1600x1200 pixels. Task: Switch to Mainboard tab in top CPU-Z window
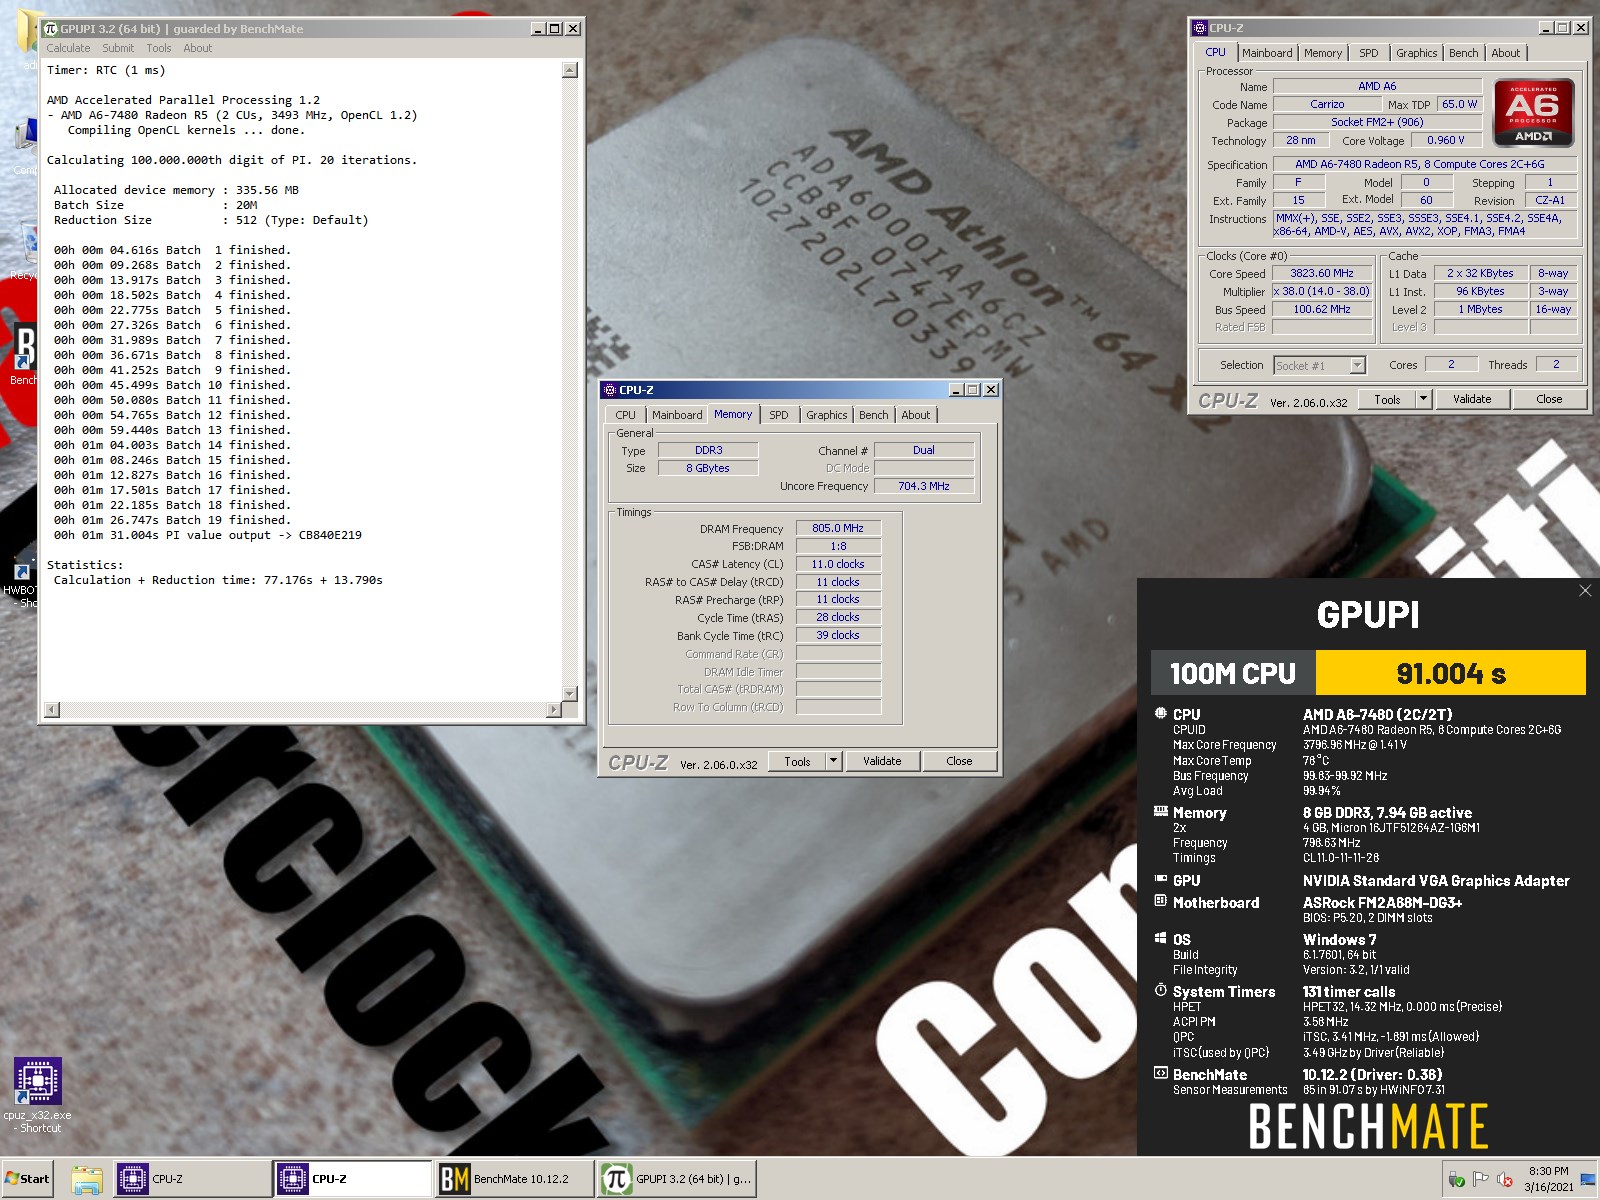coord(1267,53)
